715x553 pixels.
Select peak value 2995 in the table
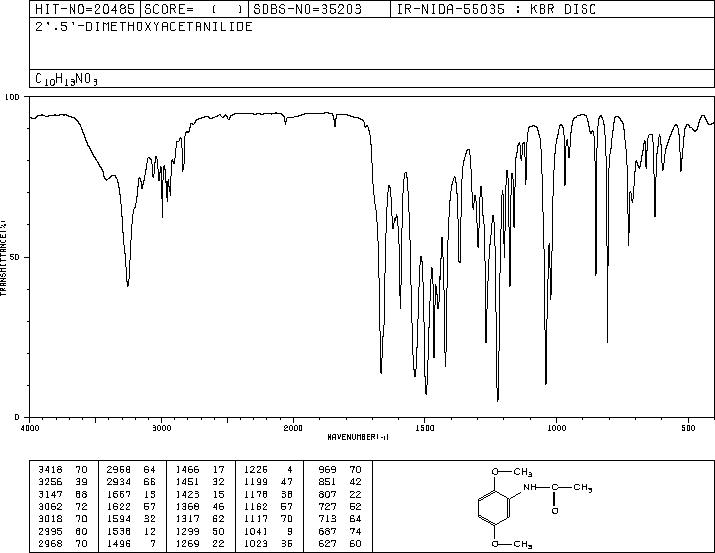point(50,532)
